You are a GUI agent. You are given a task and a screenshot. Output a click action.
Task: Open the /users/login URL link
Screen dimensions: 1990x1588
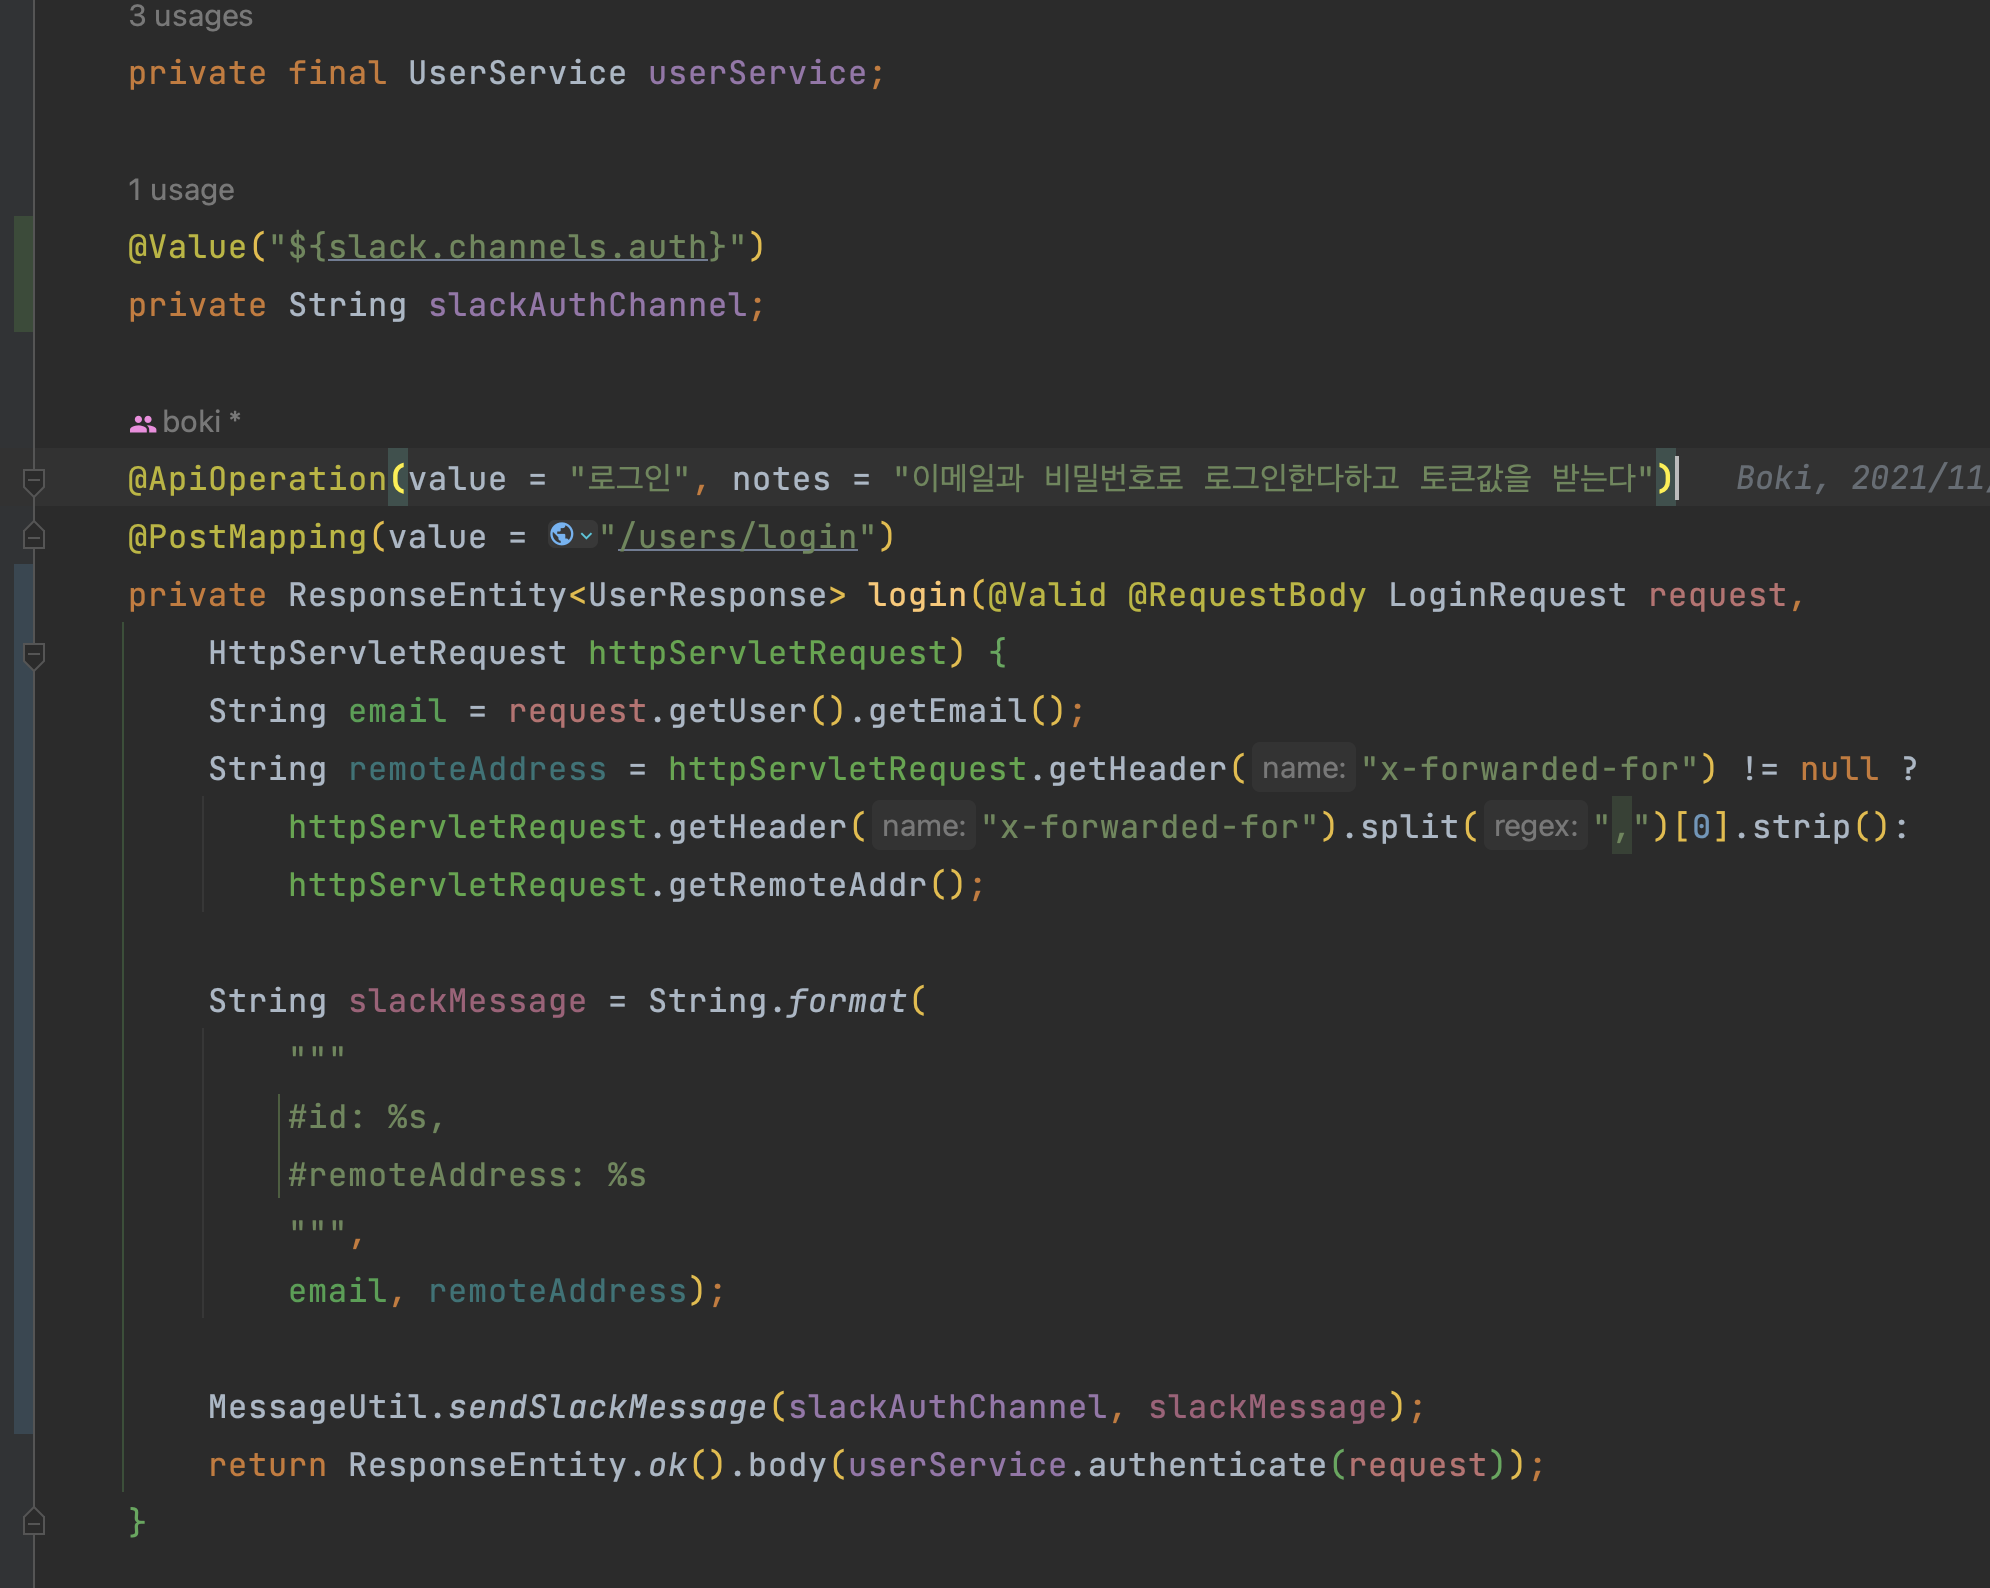pos(738,537)
